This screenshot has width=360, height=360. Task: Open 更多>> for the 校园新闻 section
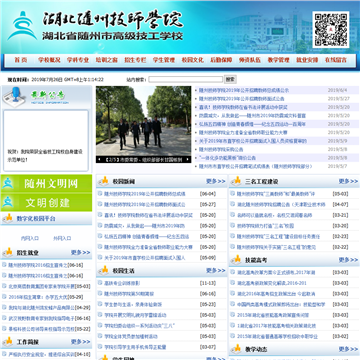pos(216,181)
